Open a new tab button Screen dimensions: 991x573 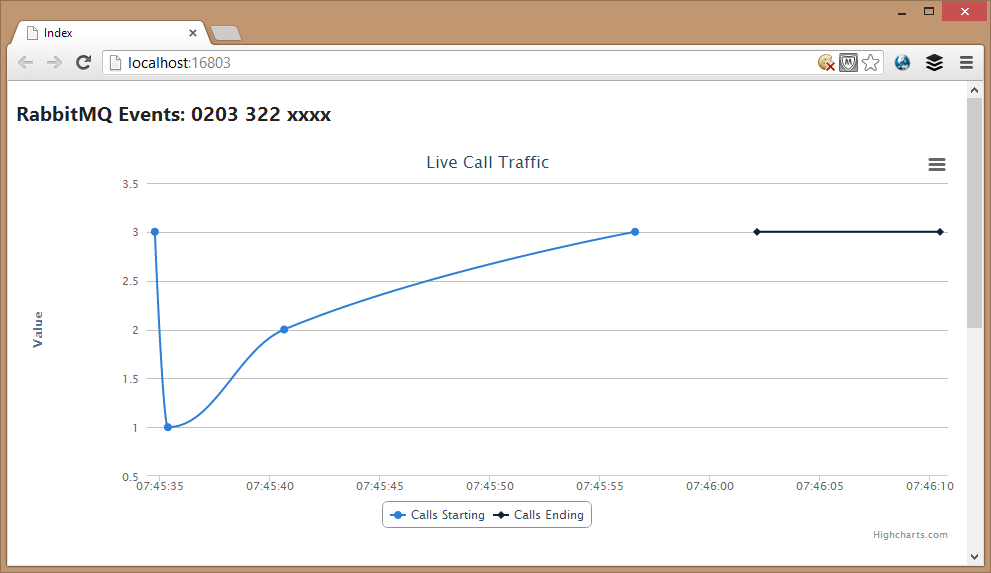click(226, 33)
